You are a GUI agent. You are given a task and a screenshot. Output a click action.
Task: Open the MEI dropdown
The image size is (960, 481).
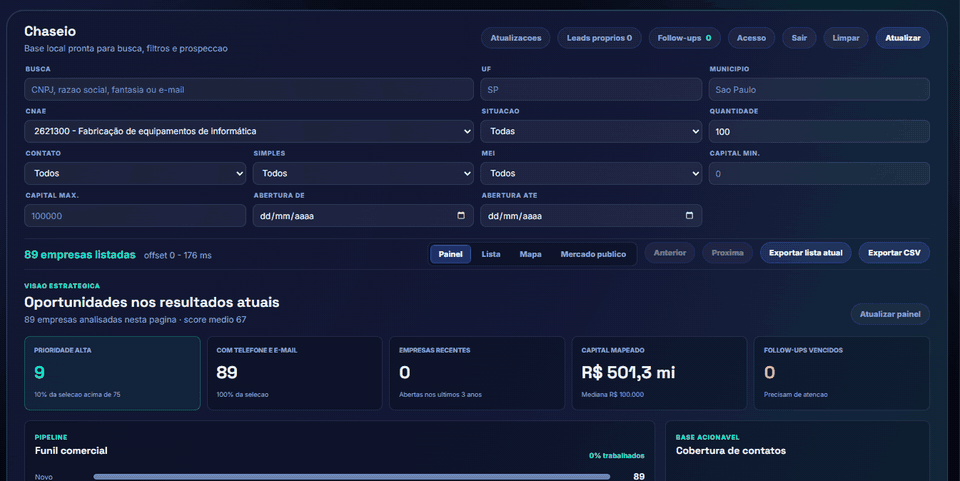(x=591, y=174)
